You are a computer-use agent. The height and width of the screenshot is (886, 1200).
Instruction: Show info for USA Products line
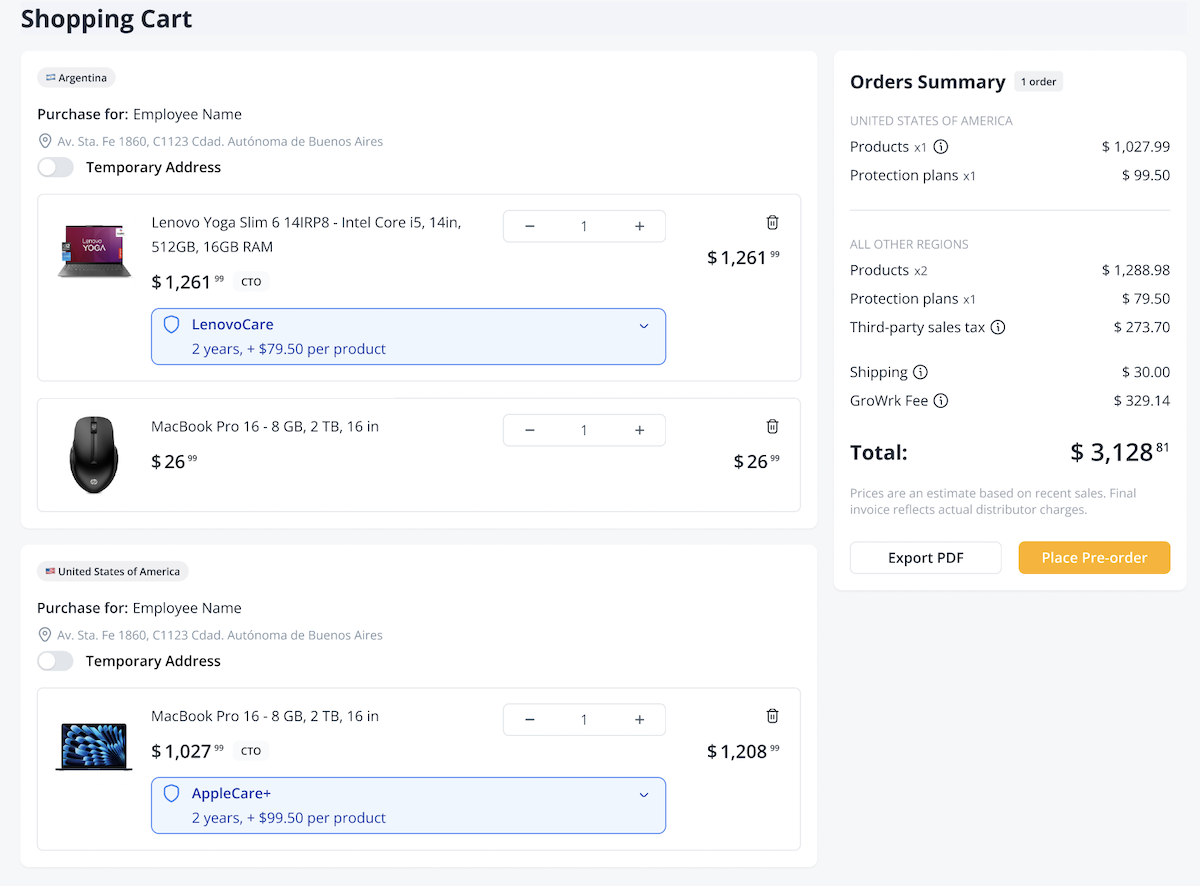(941, 147)
